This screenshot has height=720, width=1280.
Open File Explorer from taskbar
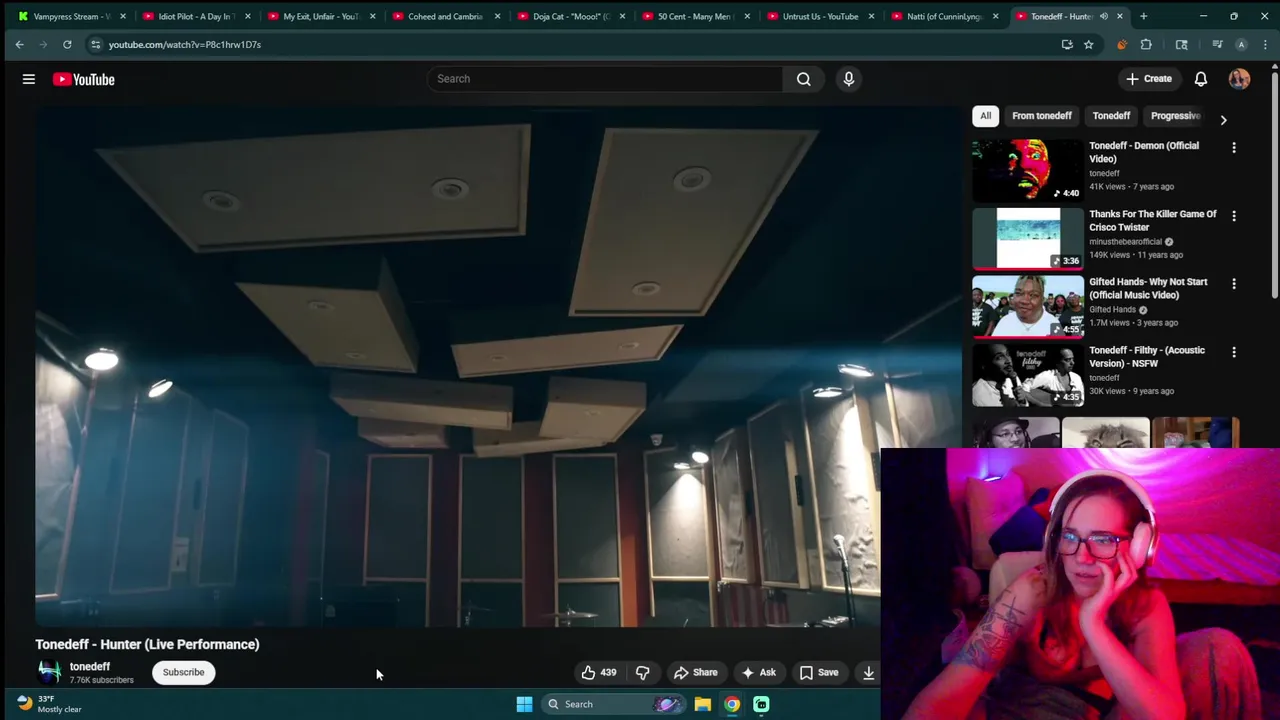703,704
